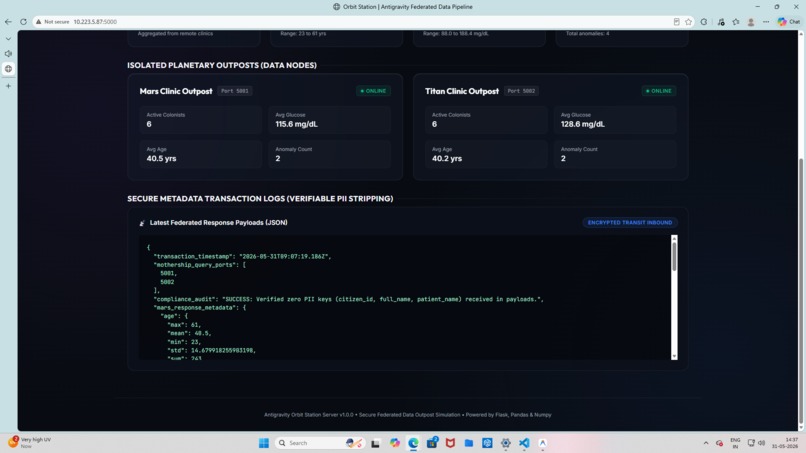Click the page vertical scrollbar thumb

(x=800, y=291)
